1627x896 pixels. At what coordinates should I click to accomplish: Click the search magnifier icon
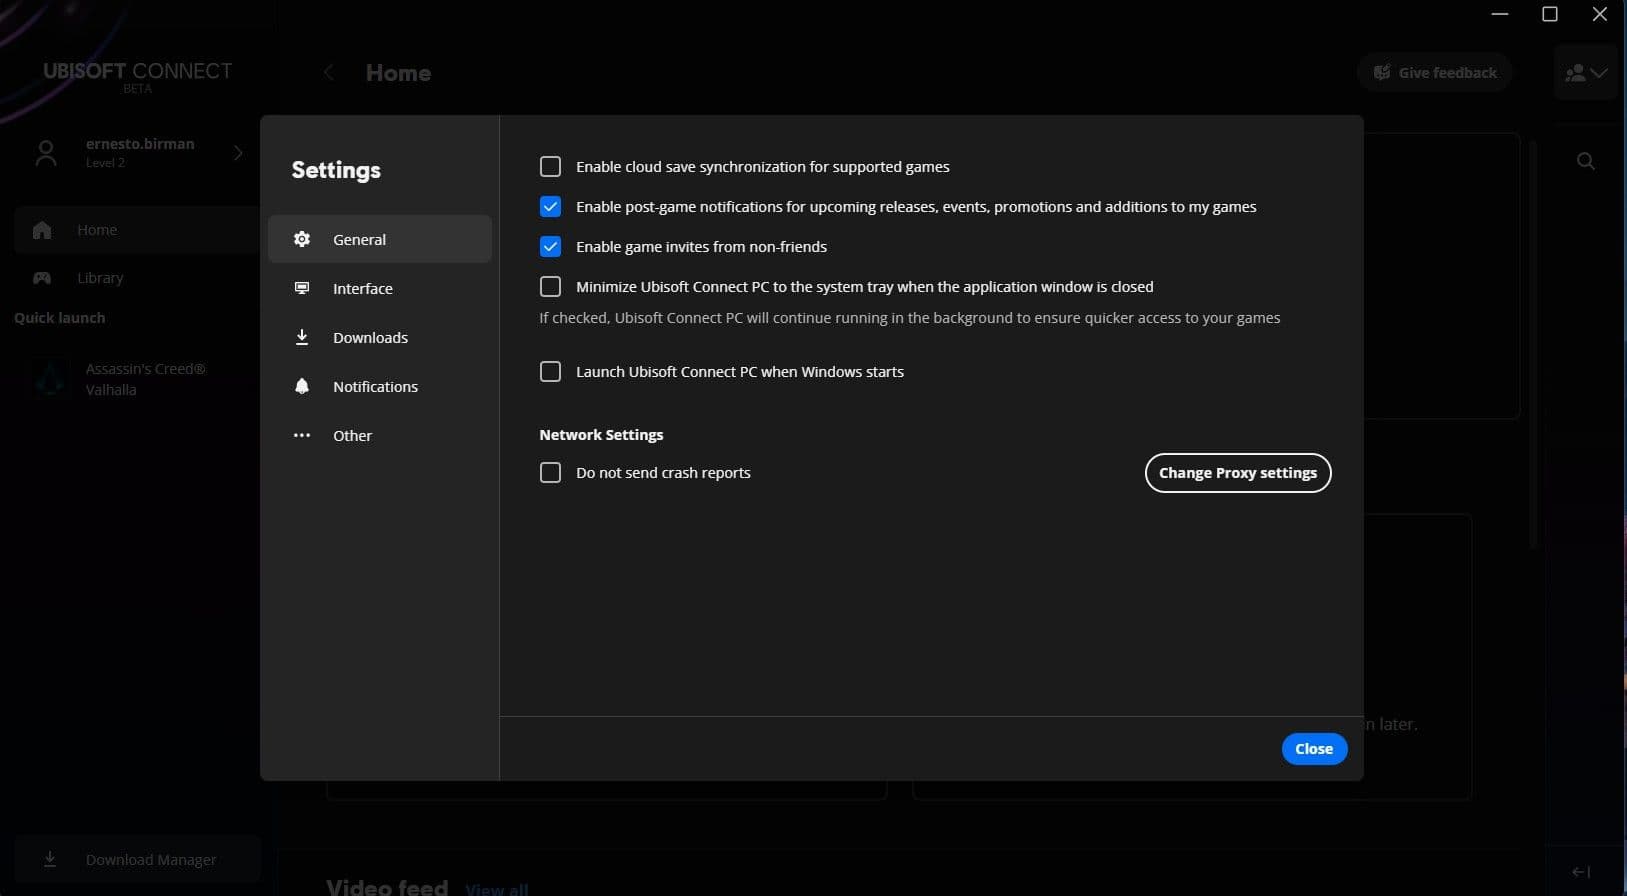point(1585,161)
